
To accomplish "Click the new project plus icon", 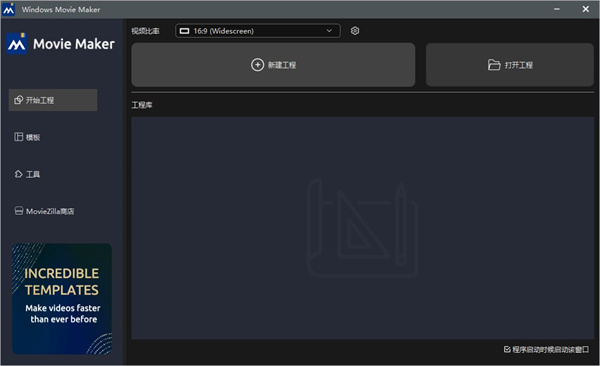I will pos(257,65).
